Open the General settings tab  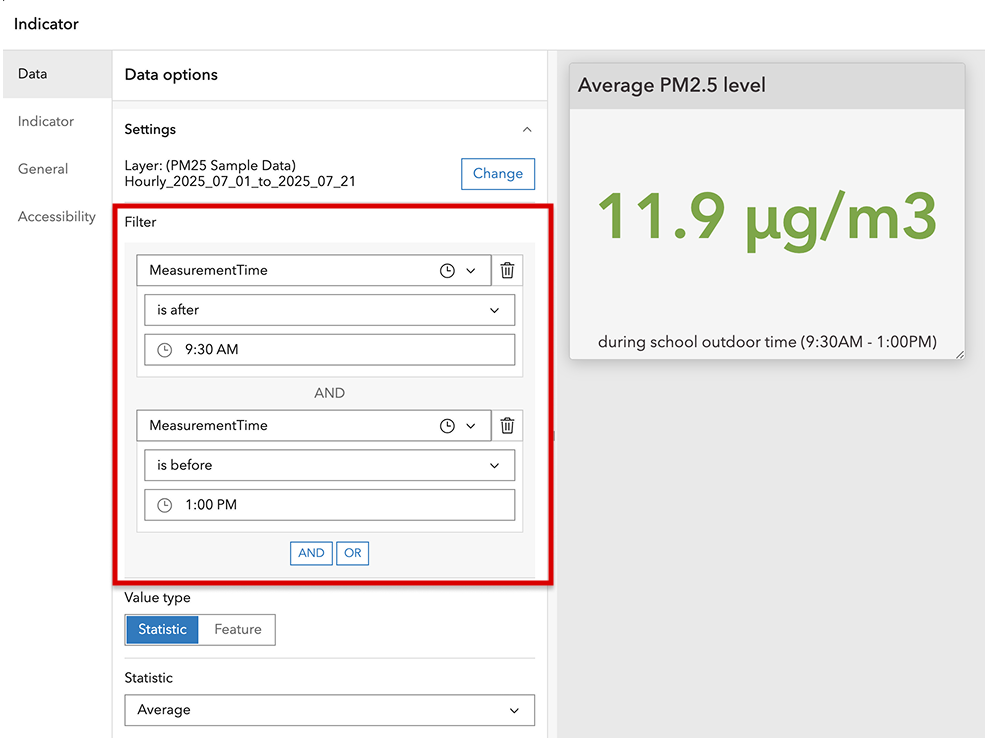point(42,168)
